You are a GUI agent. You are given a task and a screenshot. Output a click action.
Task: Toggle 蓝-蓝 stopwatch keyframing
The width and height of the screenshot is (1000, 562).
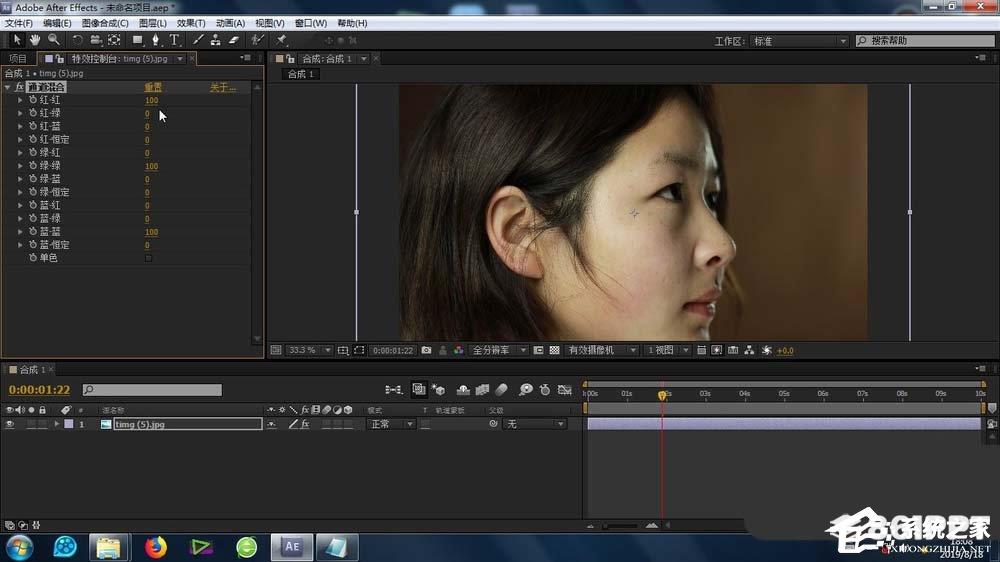point(33,232)
